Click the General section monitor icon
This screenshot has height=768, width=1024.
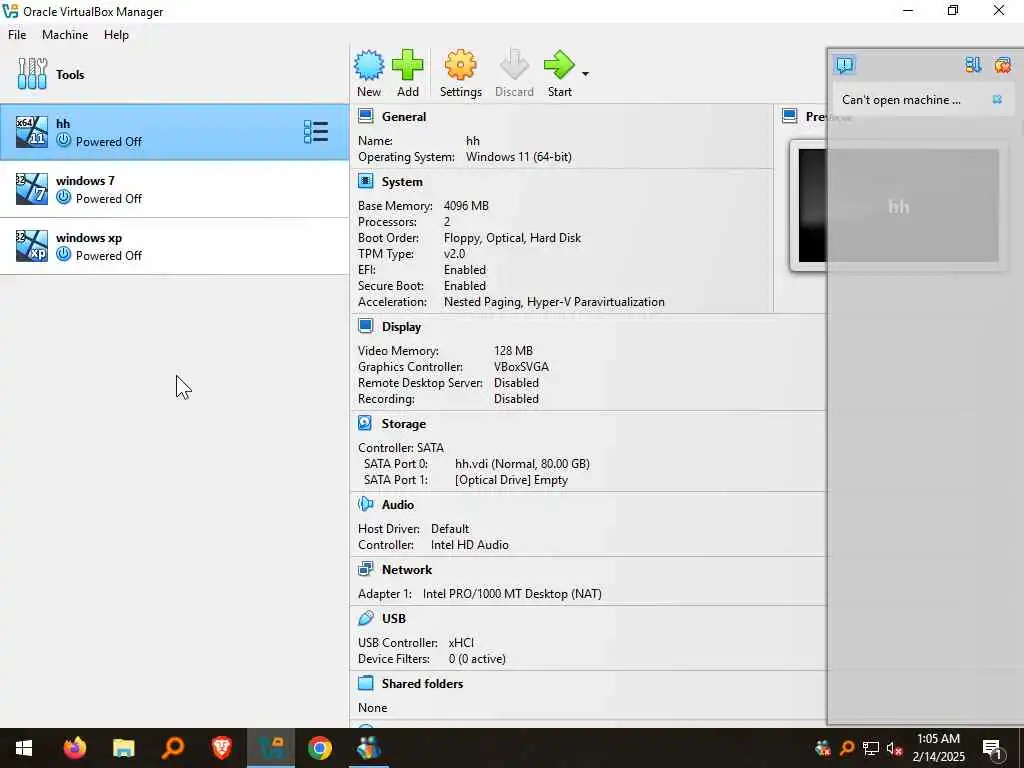[366, 116]
